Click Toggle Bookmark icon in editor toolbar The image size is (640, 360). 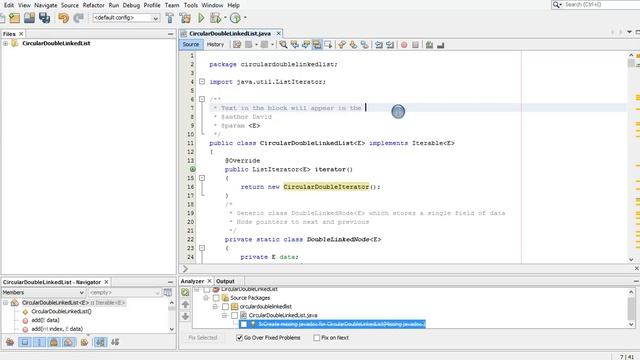[365, 44]
